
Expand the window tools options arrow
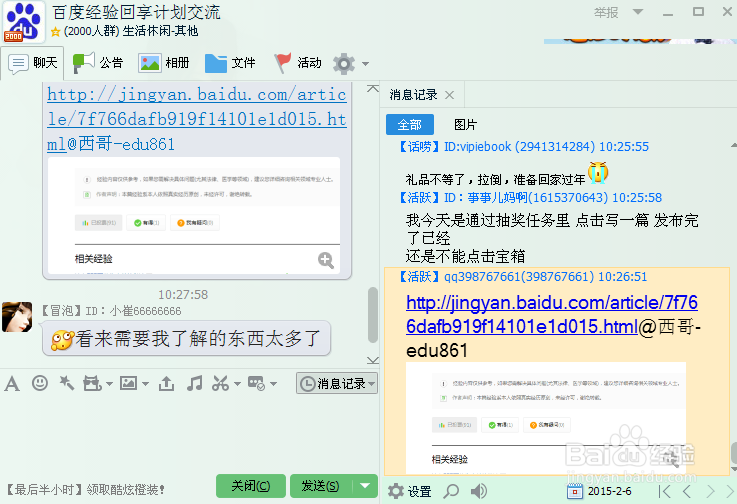pos(274,384)
